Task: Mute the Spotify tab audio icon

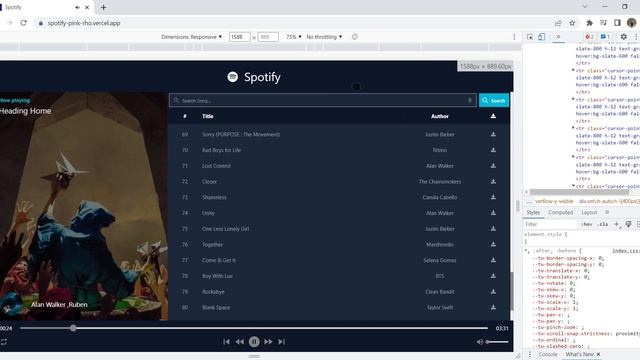Action: 78,7
